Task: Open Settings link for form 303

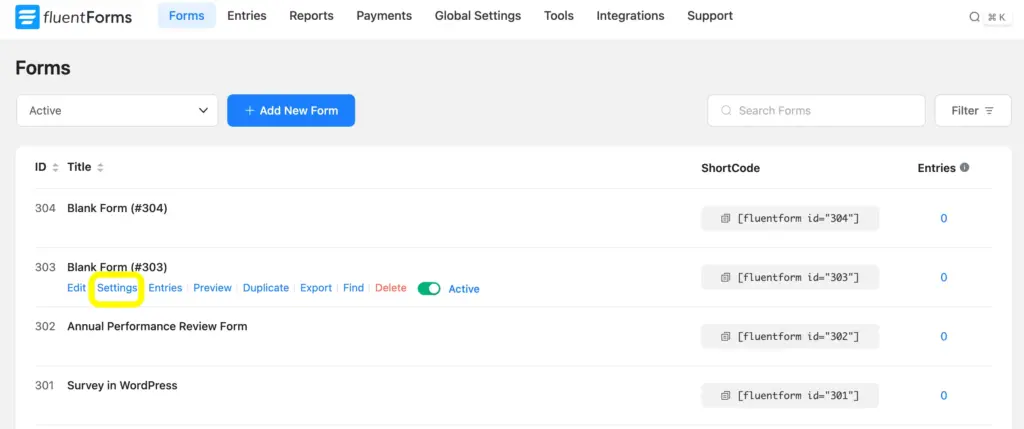Action: click(118, 288)
